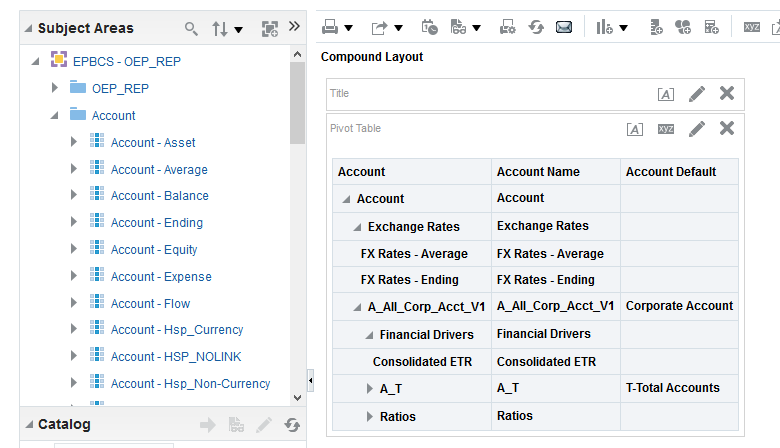Viewport: 780px width, 448px height.
Task: Collapse Exchange Rates row in pivot table
Action: click(x=358, y=227)
